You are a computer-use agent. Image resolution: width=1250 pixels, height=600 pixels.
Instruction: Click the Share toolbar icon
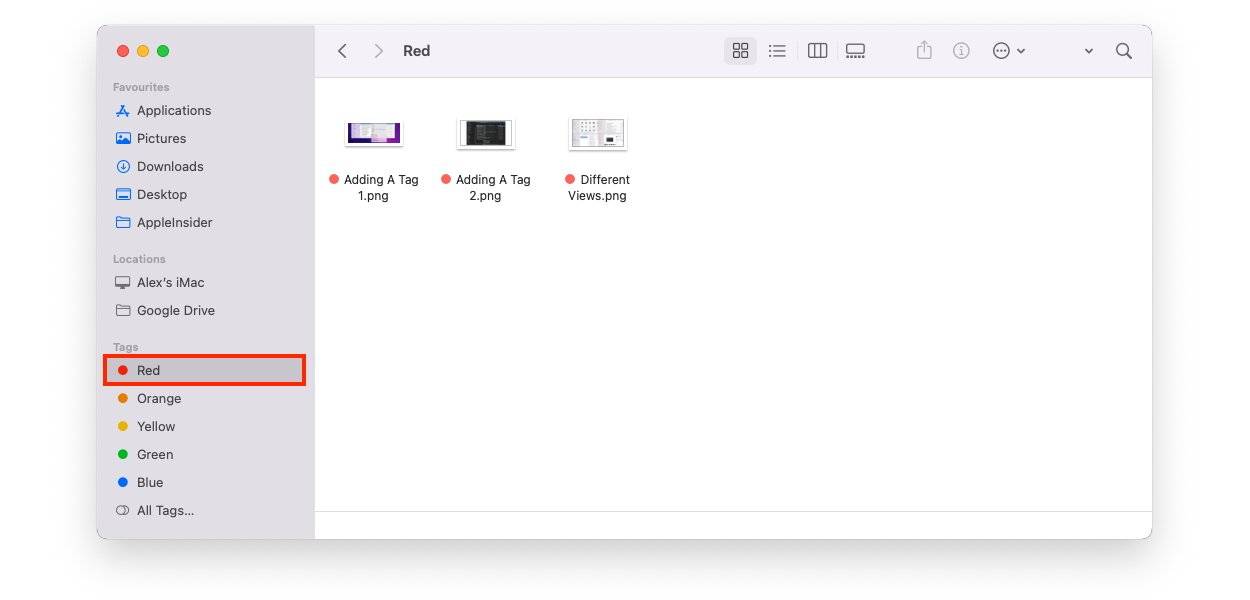(924, 51)
